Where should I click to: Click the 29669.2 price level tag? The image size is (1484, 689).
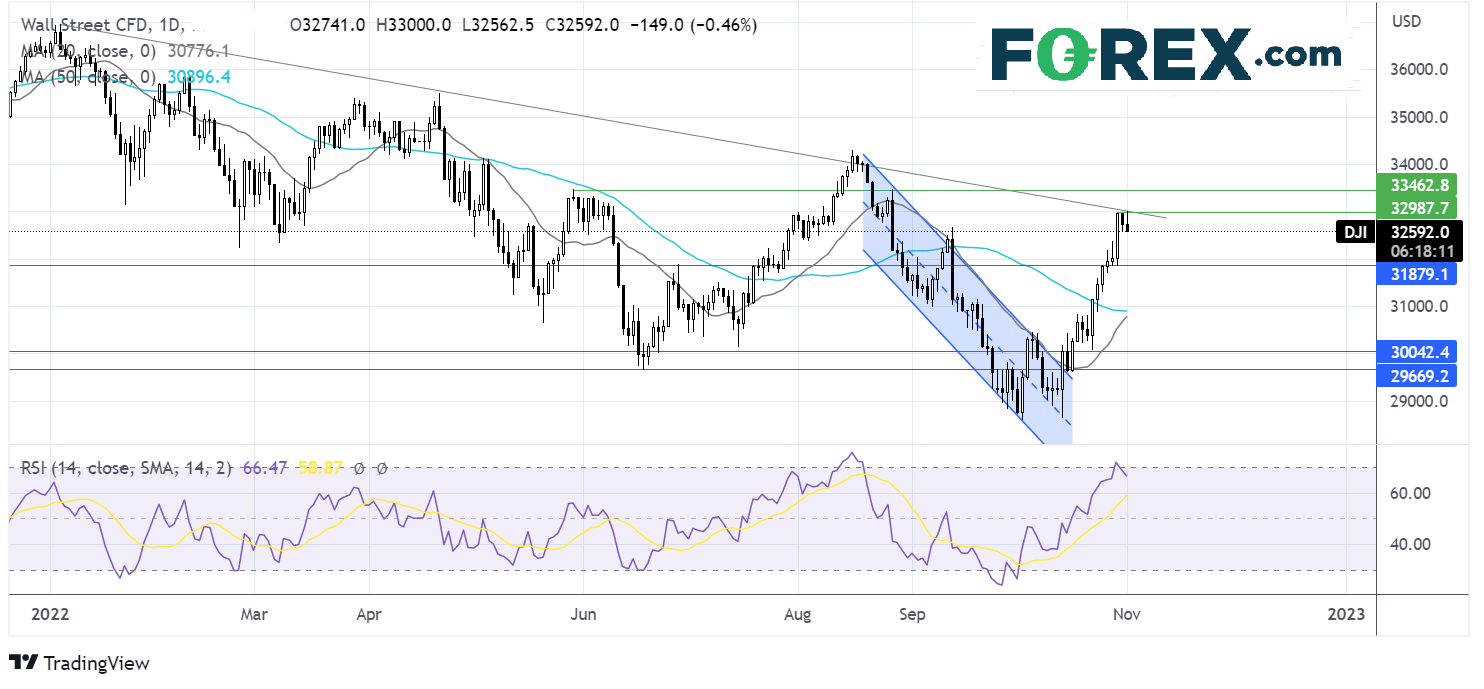point(1418,376)
